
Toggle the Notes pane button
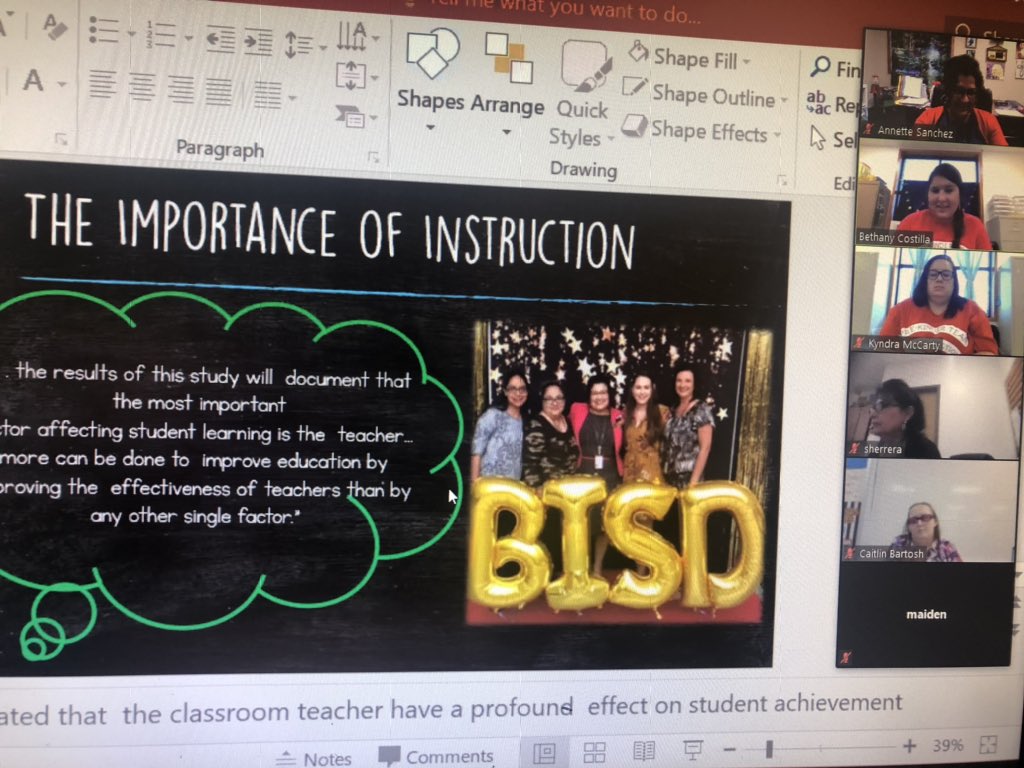(x=314, y=758)
